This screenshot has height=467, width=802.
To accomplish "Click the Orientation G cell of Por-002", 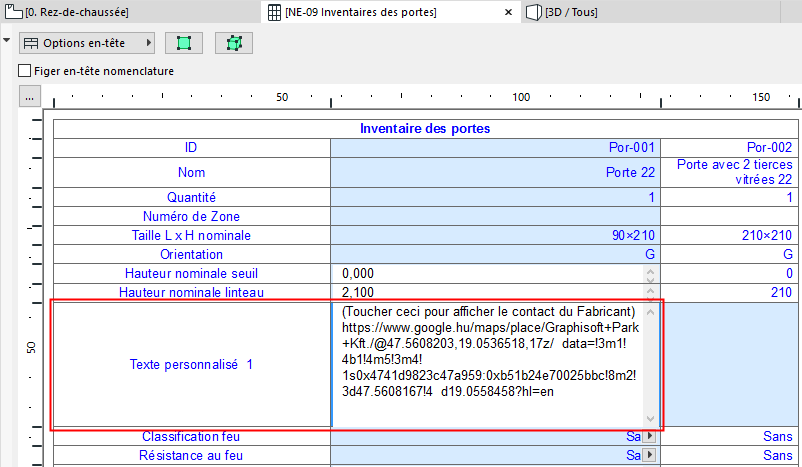I will [729, 254].
